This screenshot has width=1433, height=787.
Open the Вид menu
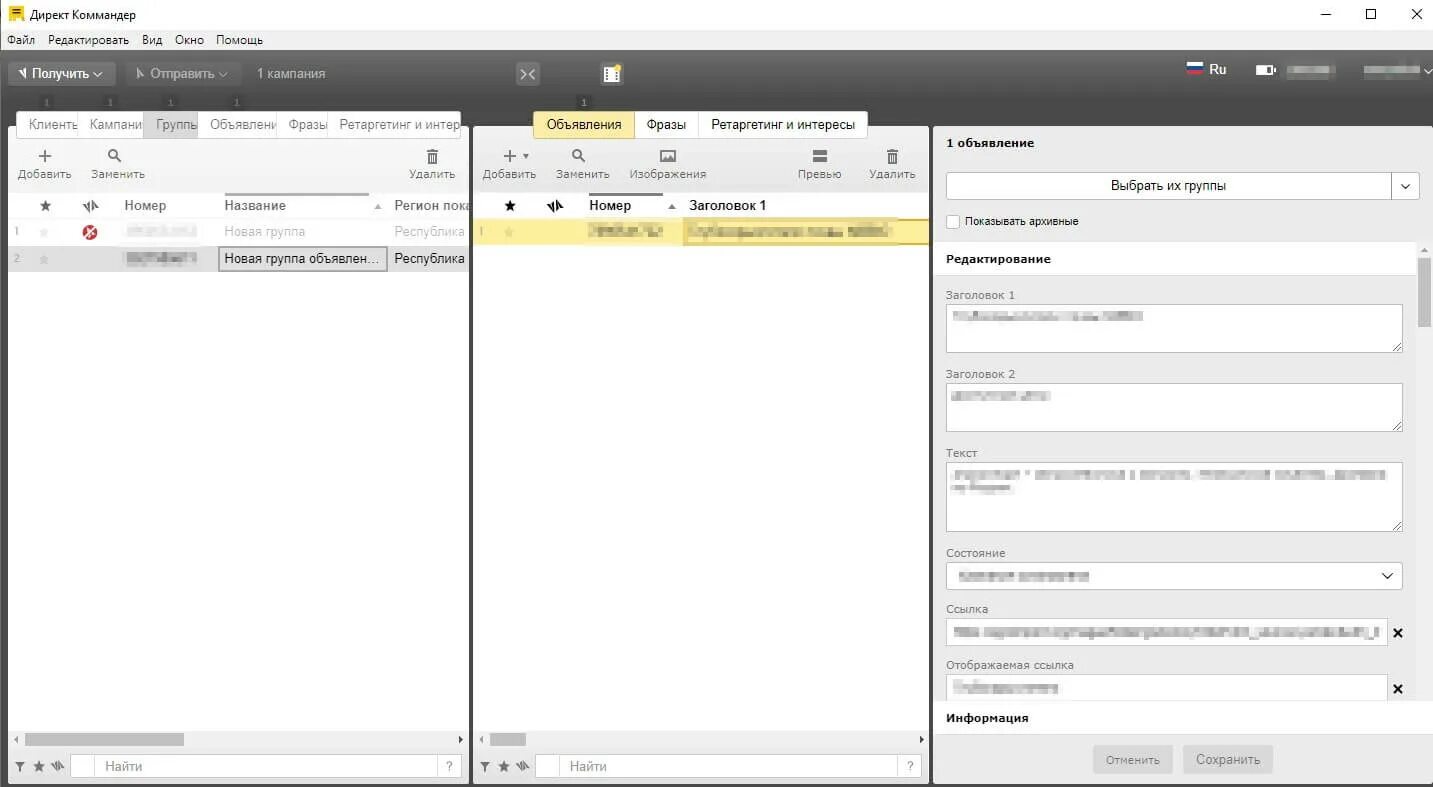pyautogui.click(x=152, y=40)
